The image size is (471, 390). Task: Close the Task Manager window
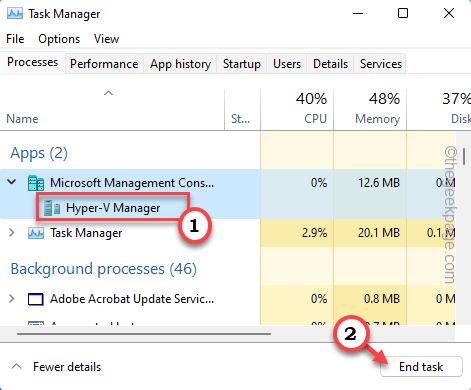(x=449, y=14)
